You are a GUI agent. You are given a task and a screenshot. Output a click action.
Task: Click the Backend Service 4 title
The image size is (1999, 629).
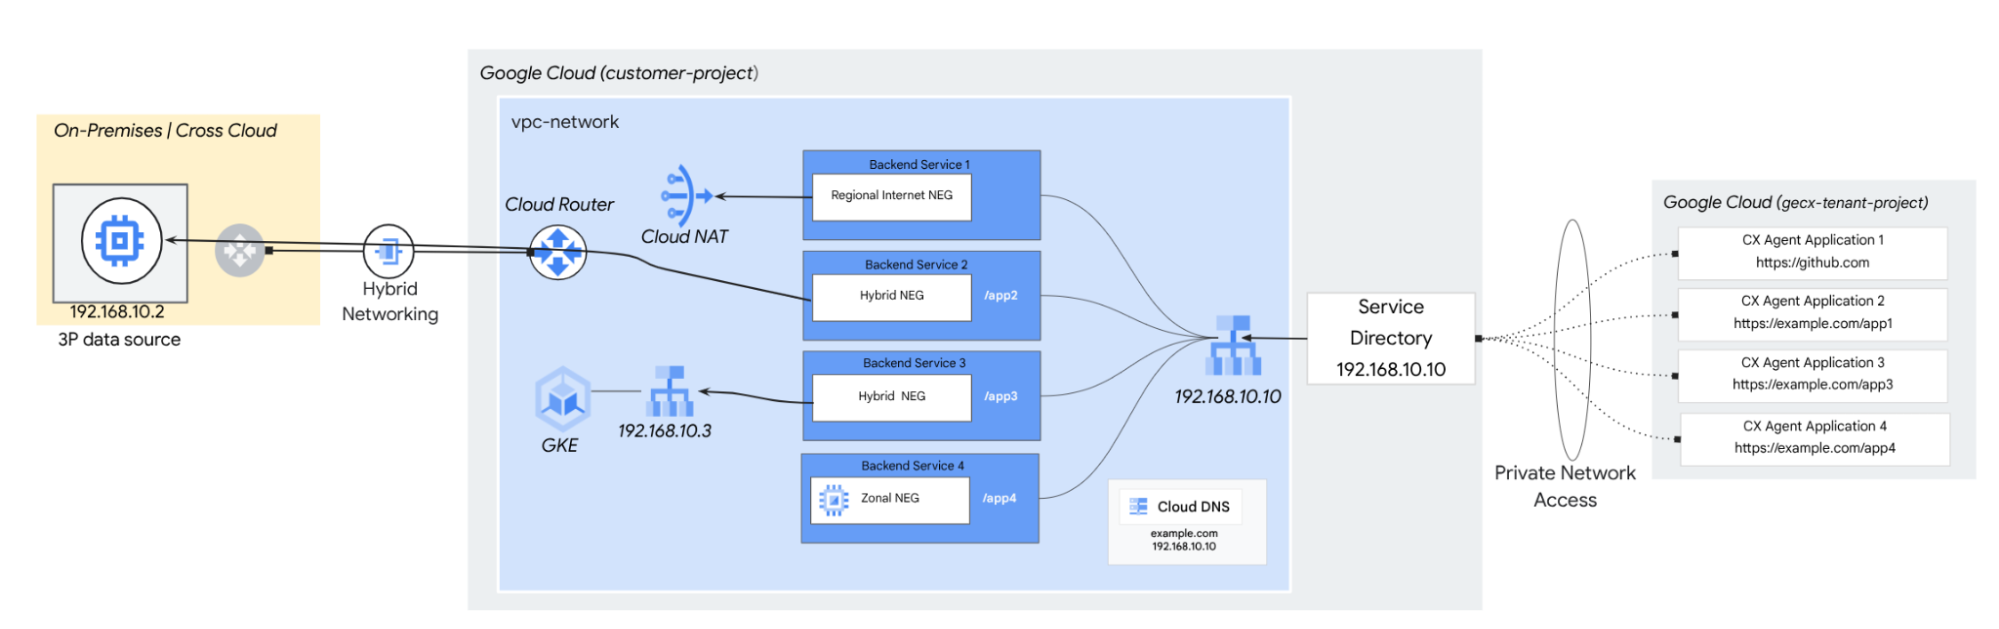(912, 466)
